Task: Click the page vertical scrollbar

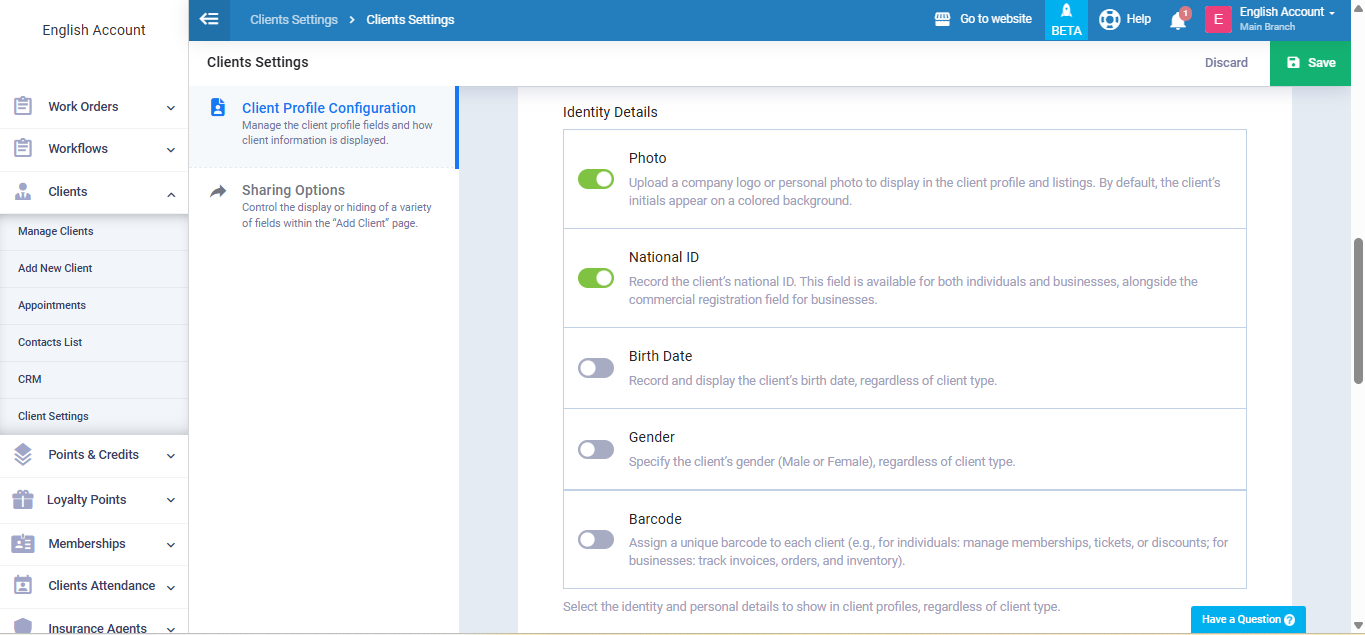Action: click(x=1357, y=310)
